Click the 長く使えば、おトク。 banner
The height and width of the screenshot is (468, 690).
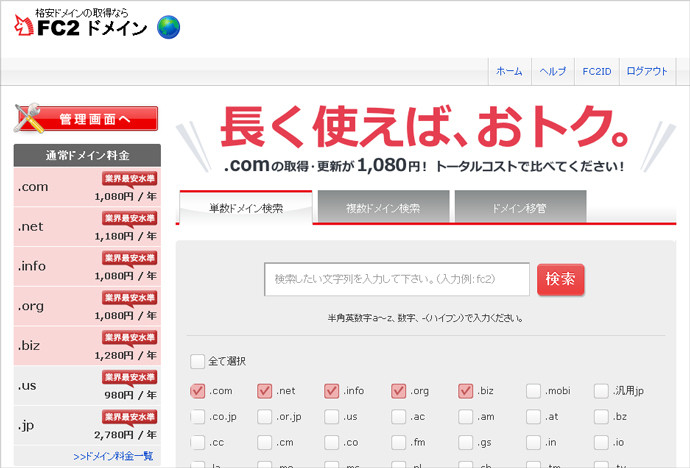coord(425,139)
